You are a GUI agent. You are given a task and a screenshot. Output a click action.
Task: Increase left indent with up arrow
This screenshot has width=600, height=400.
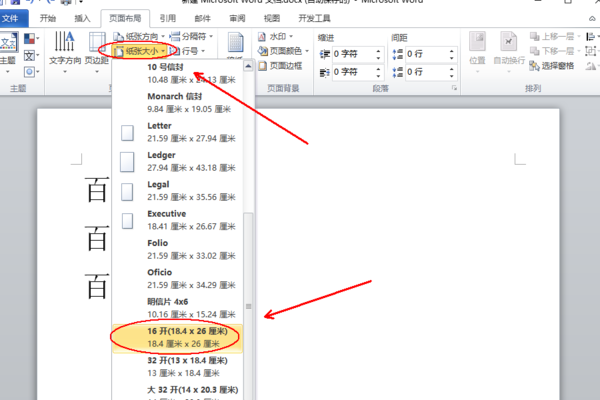coord(378,51)
